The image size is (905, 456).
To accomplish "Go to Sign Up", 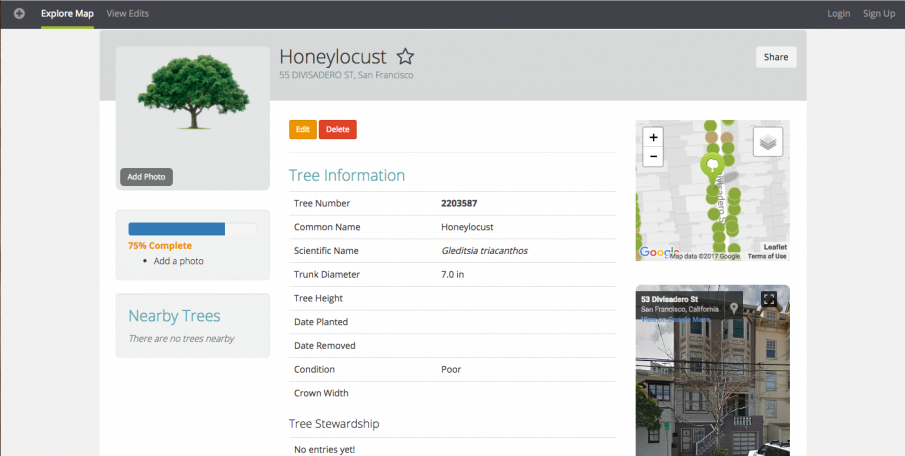I will [878, 13].
